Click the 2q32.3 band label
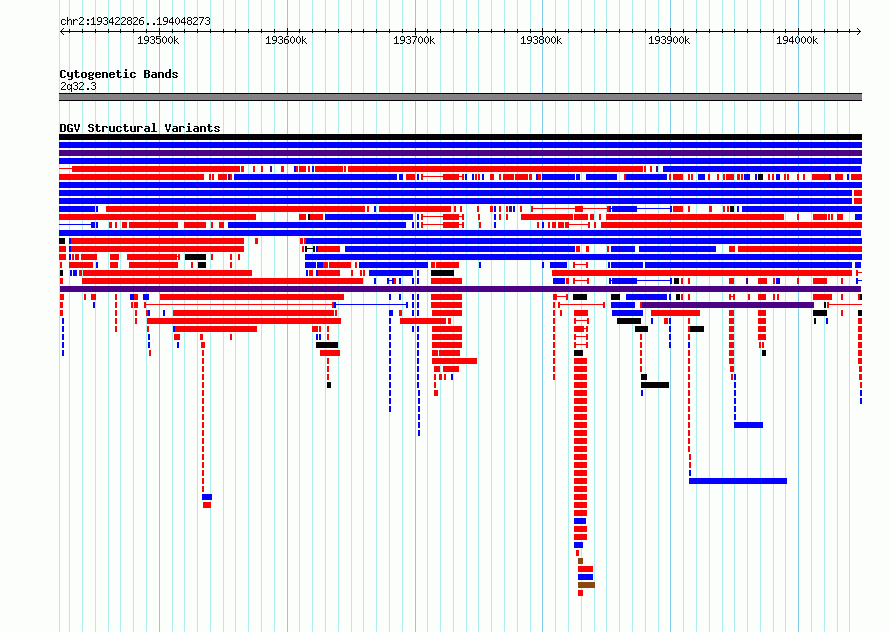This screenshot has width=890, height=632. click(x=78, y=86)
